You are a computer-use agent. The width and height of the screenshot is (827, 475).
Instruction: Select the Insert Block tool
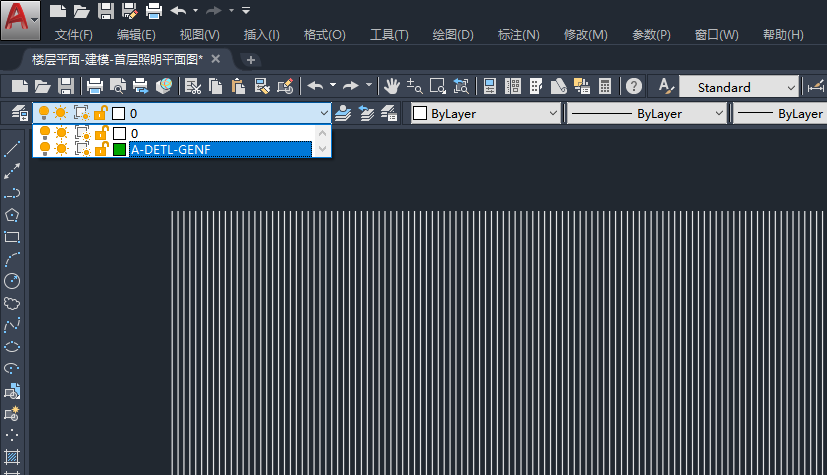[x=12, y=391]
